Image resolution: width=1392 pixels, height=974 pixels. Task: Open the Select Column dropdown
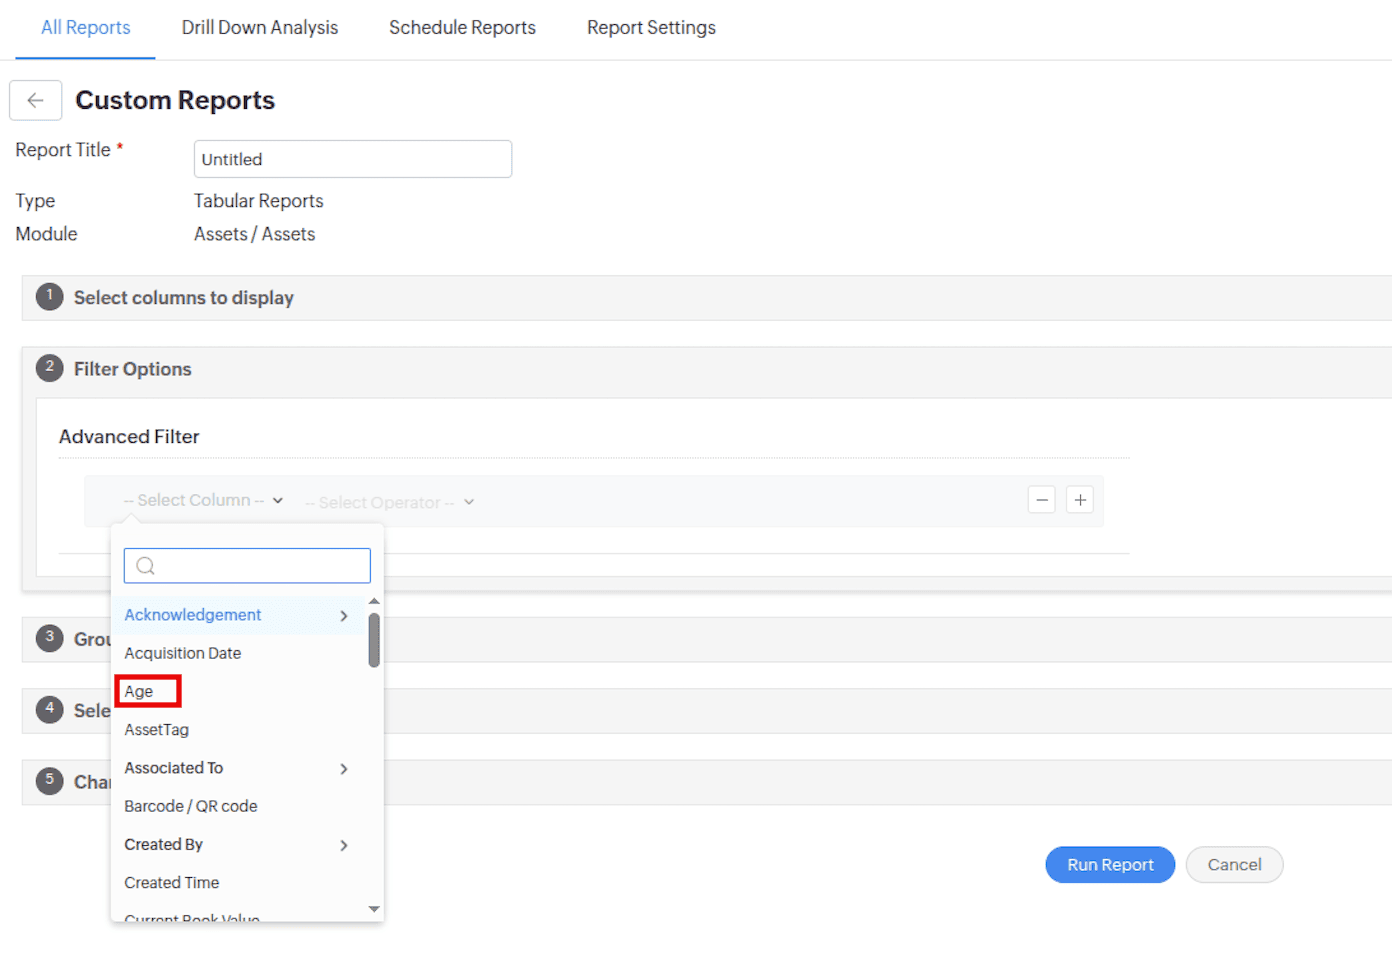click(x=203, y=500)
